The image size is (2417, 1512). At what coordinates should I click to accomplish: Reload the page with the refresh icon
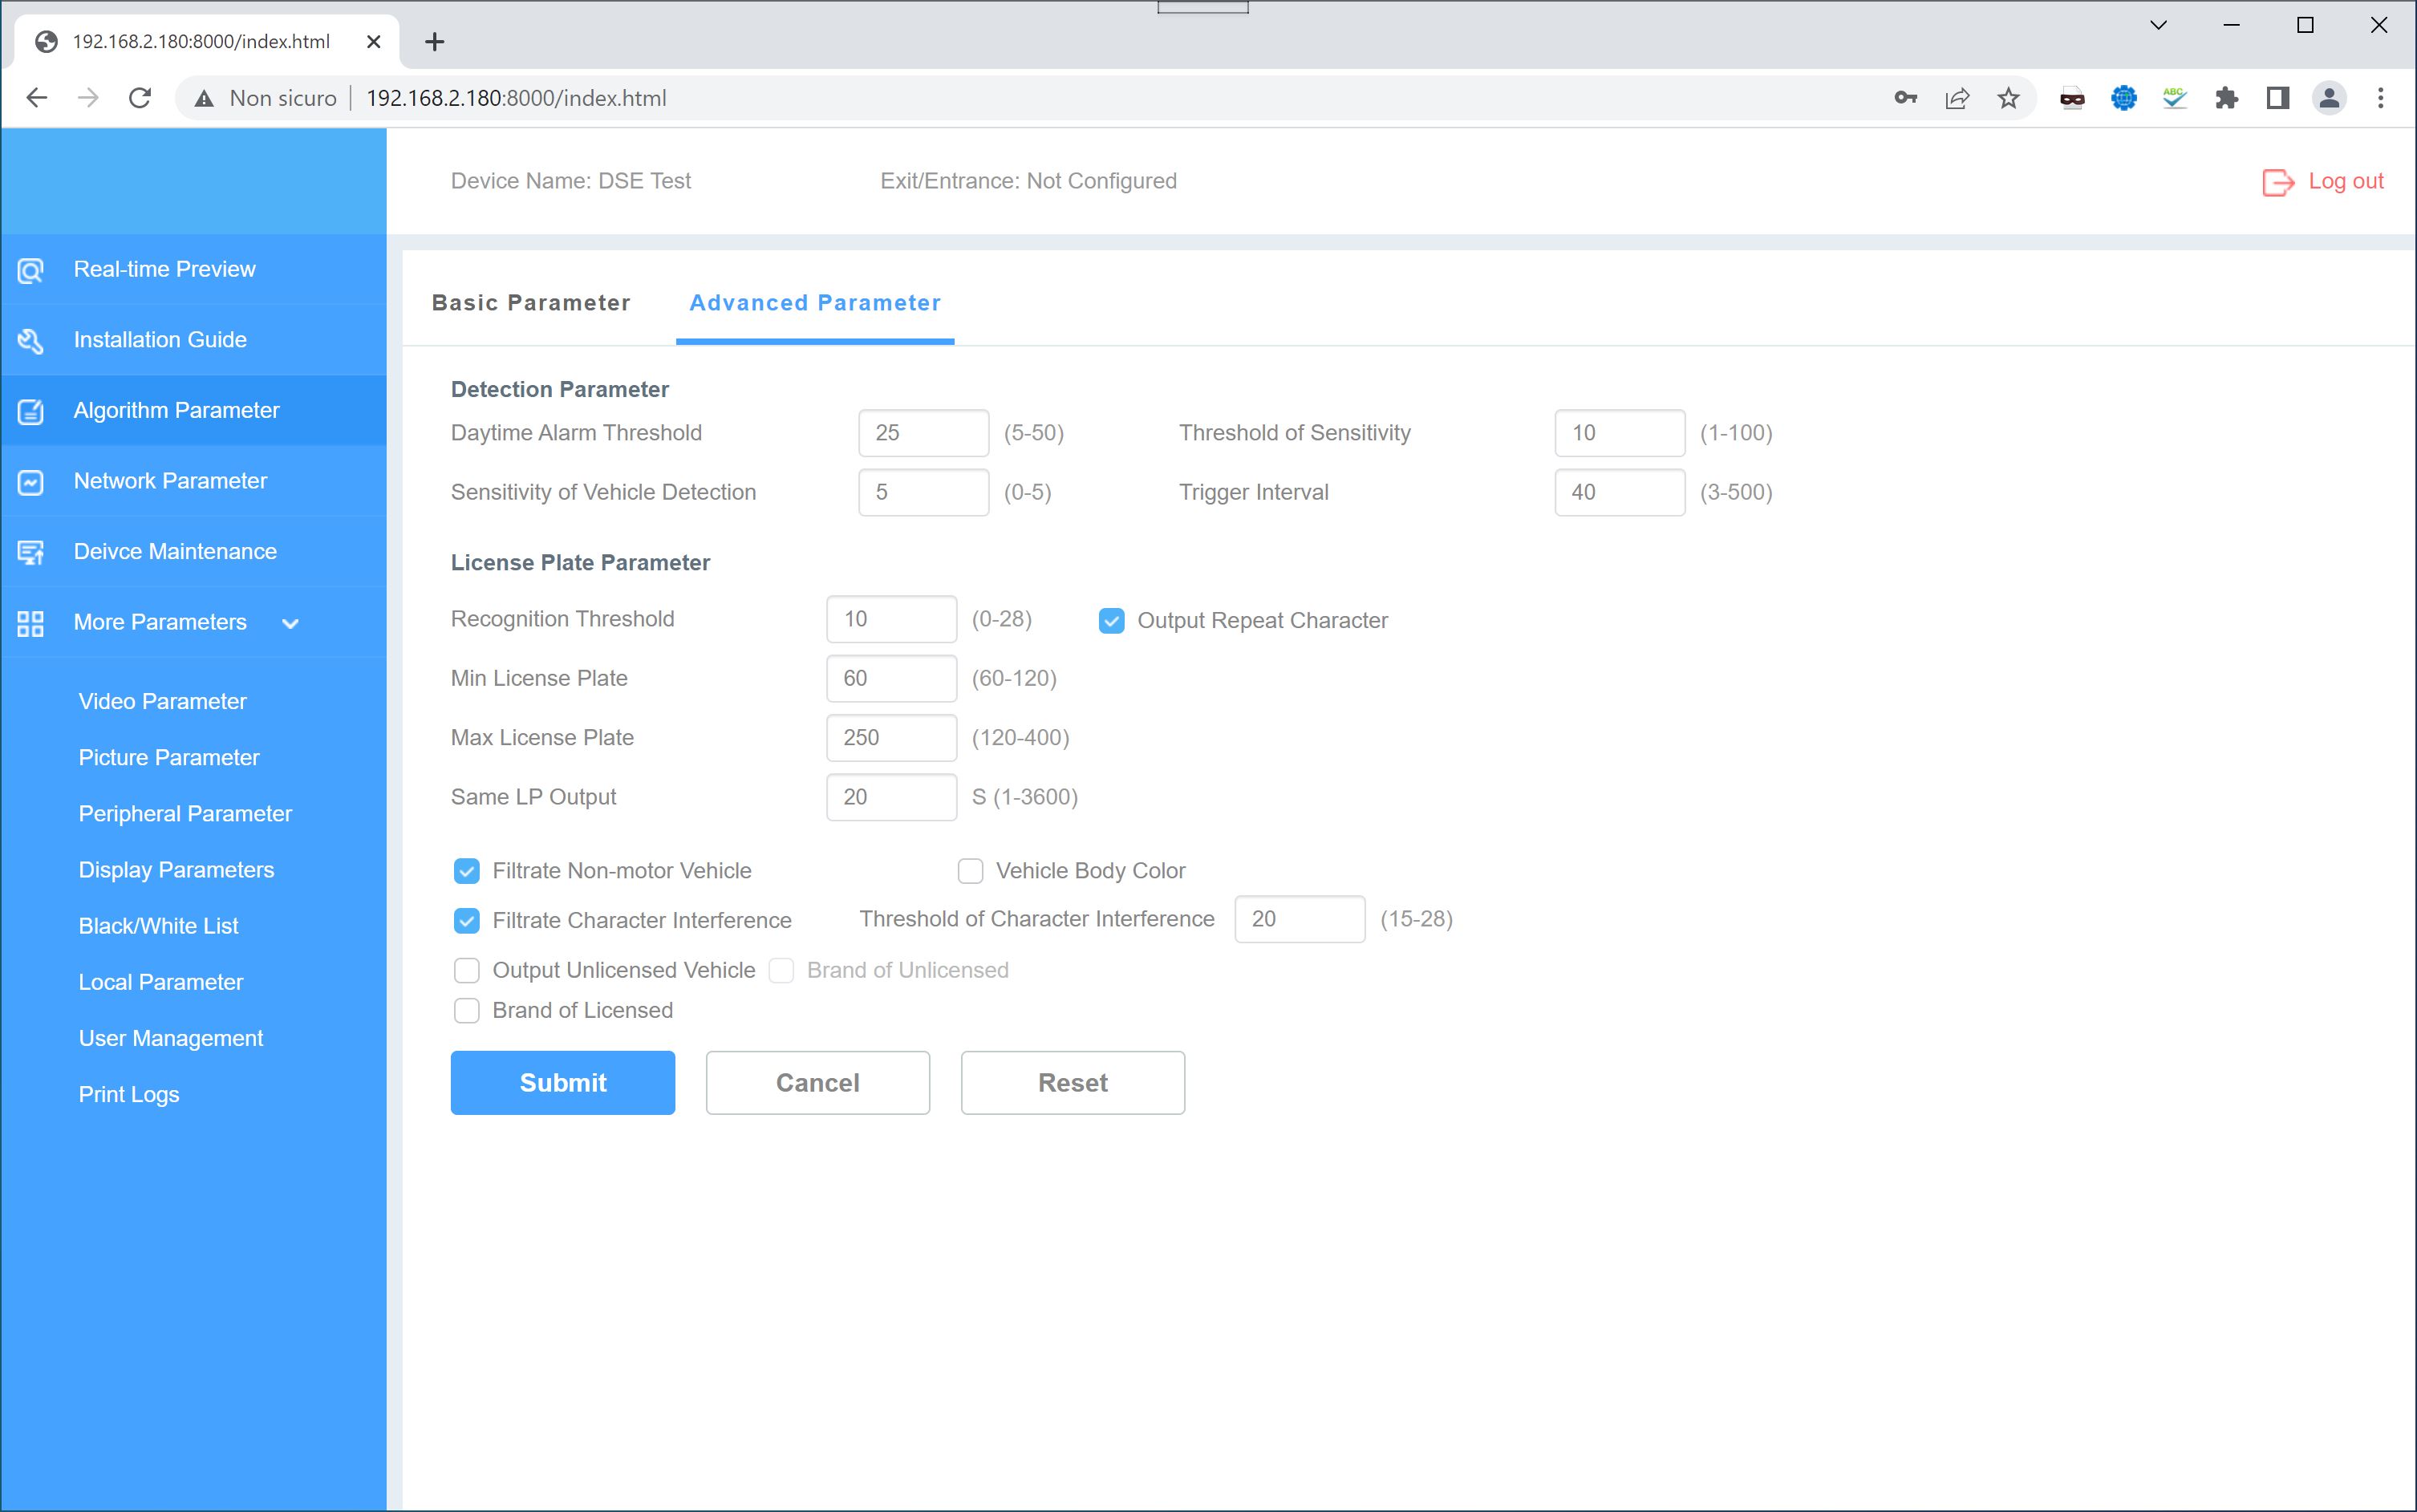tap(140, 98)
